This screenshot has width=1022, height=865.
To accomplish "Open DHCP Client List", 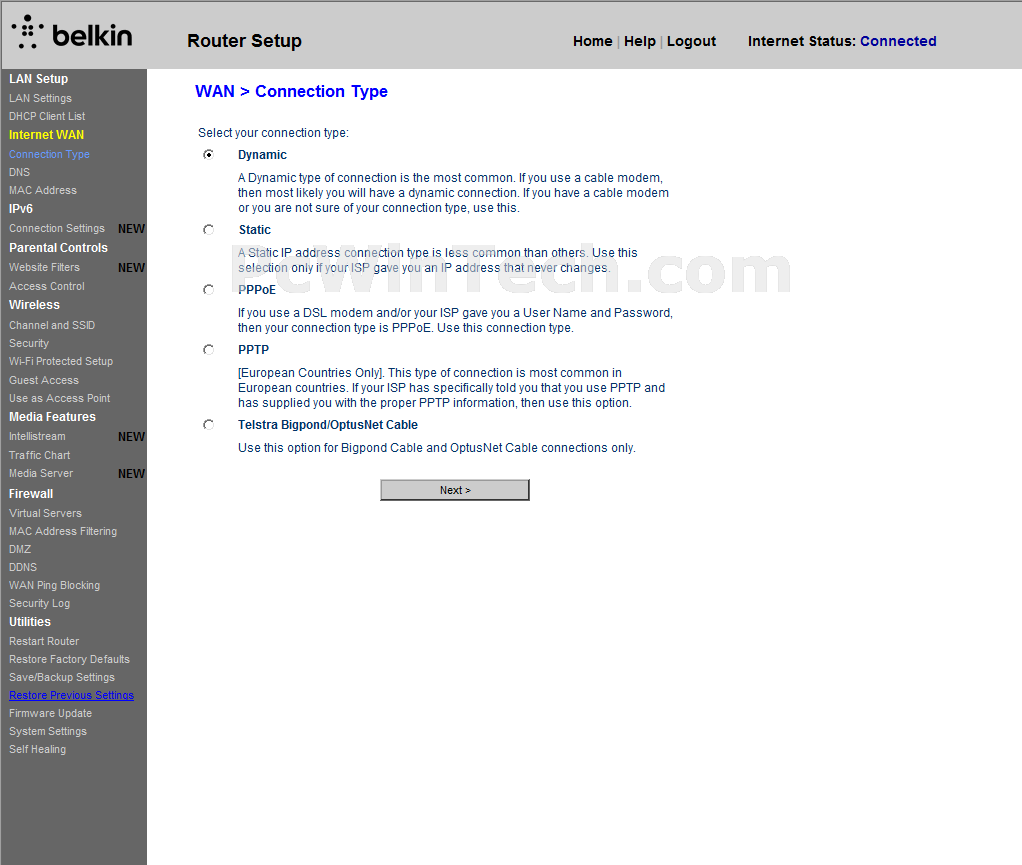I will click(47, 116).
